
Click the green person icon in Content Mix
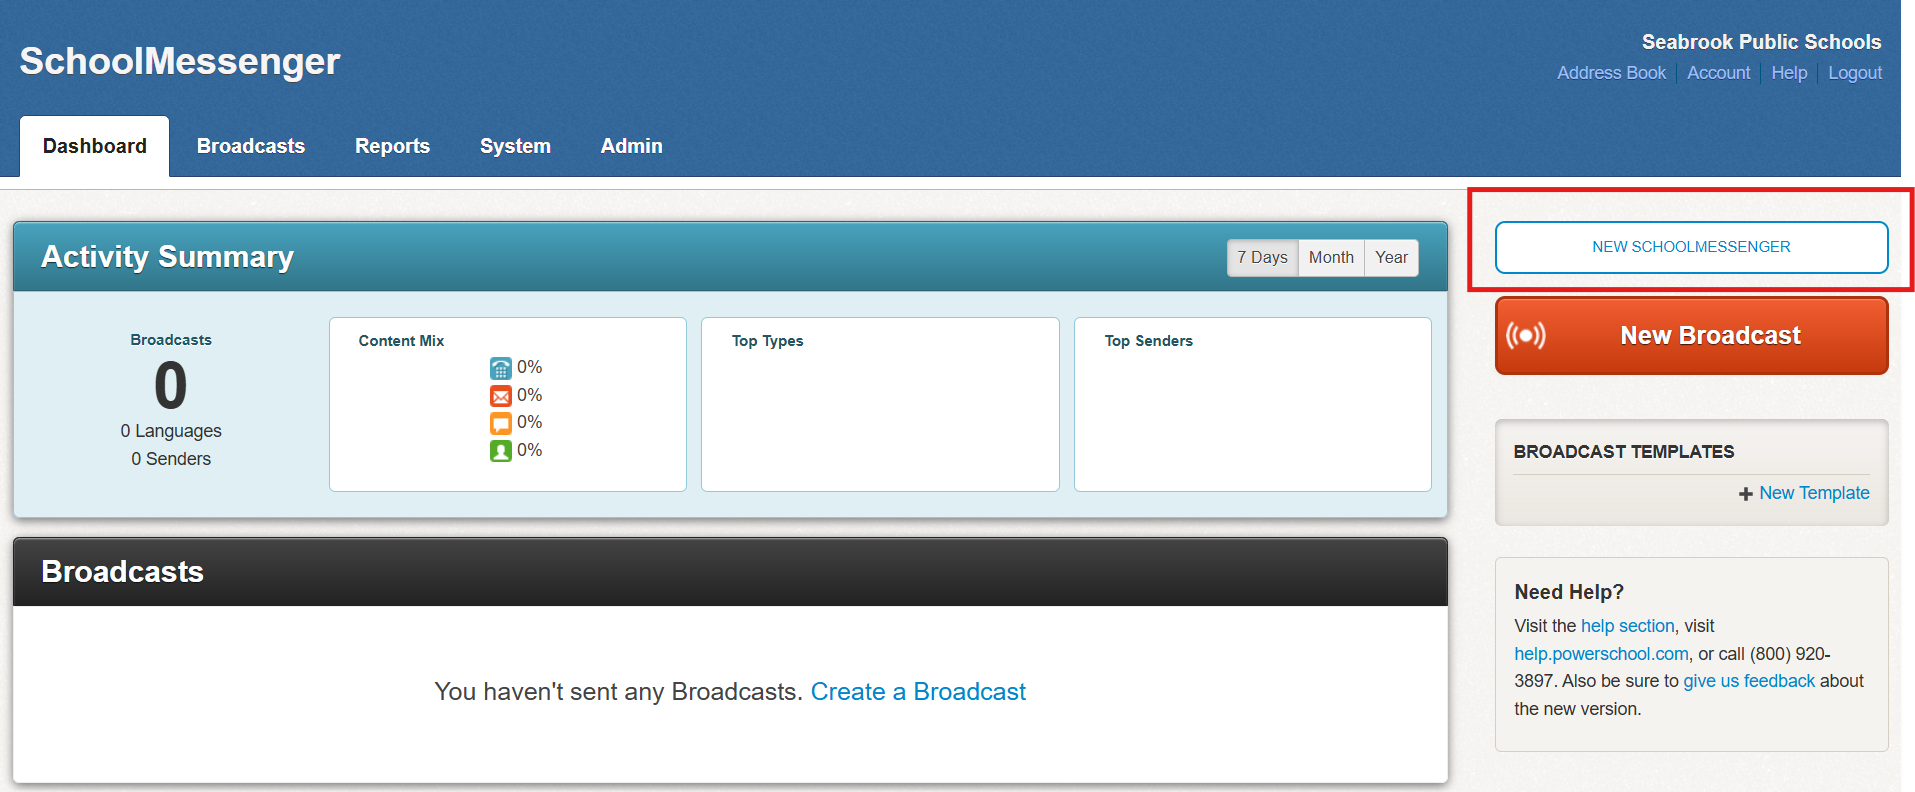click(500, 451)
